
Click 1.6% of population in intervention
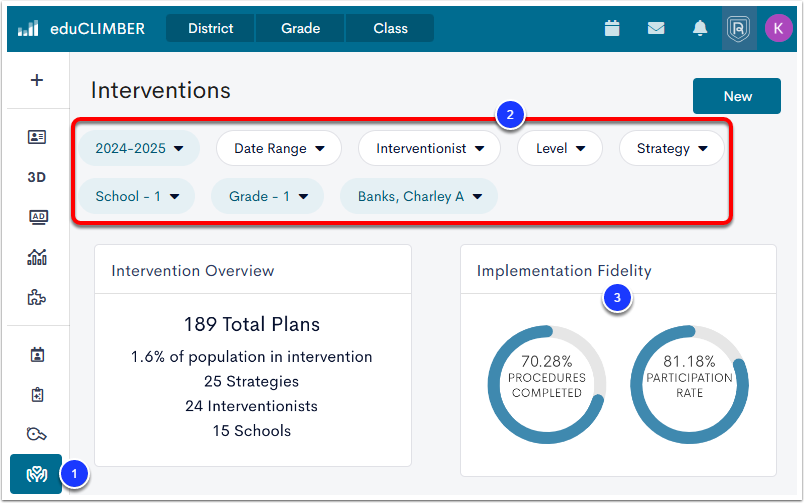[x=251, y=357]
